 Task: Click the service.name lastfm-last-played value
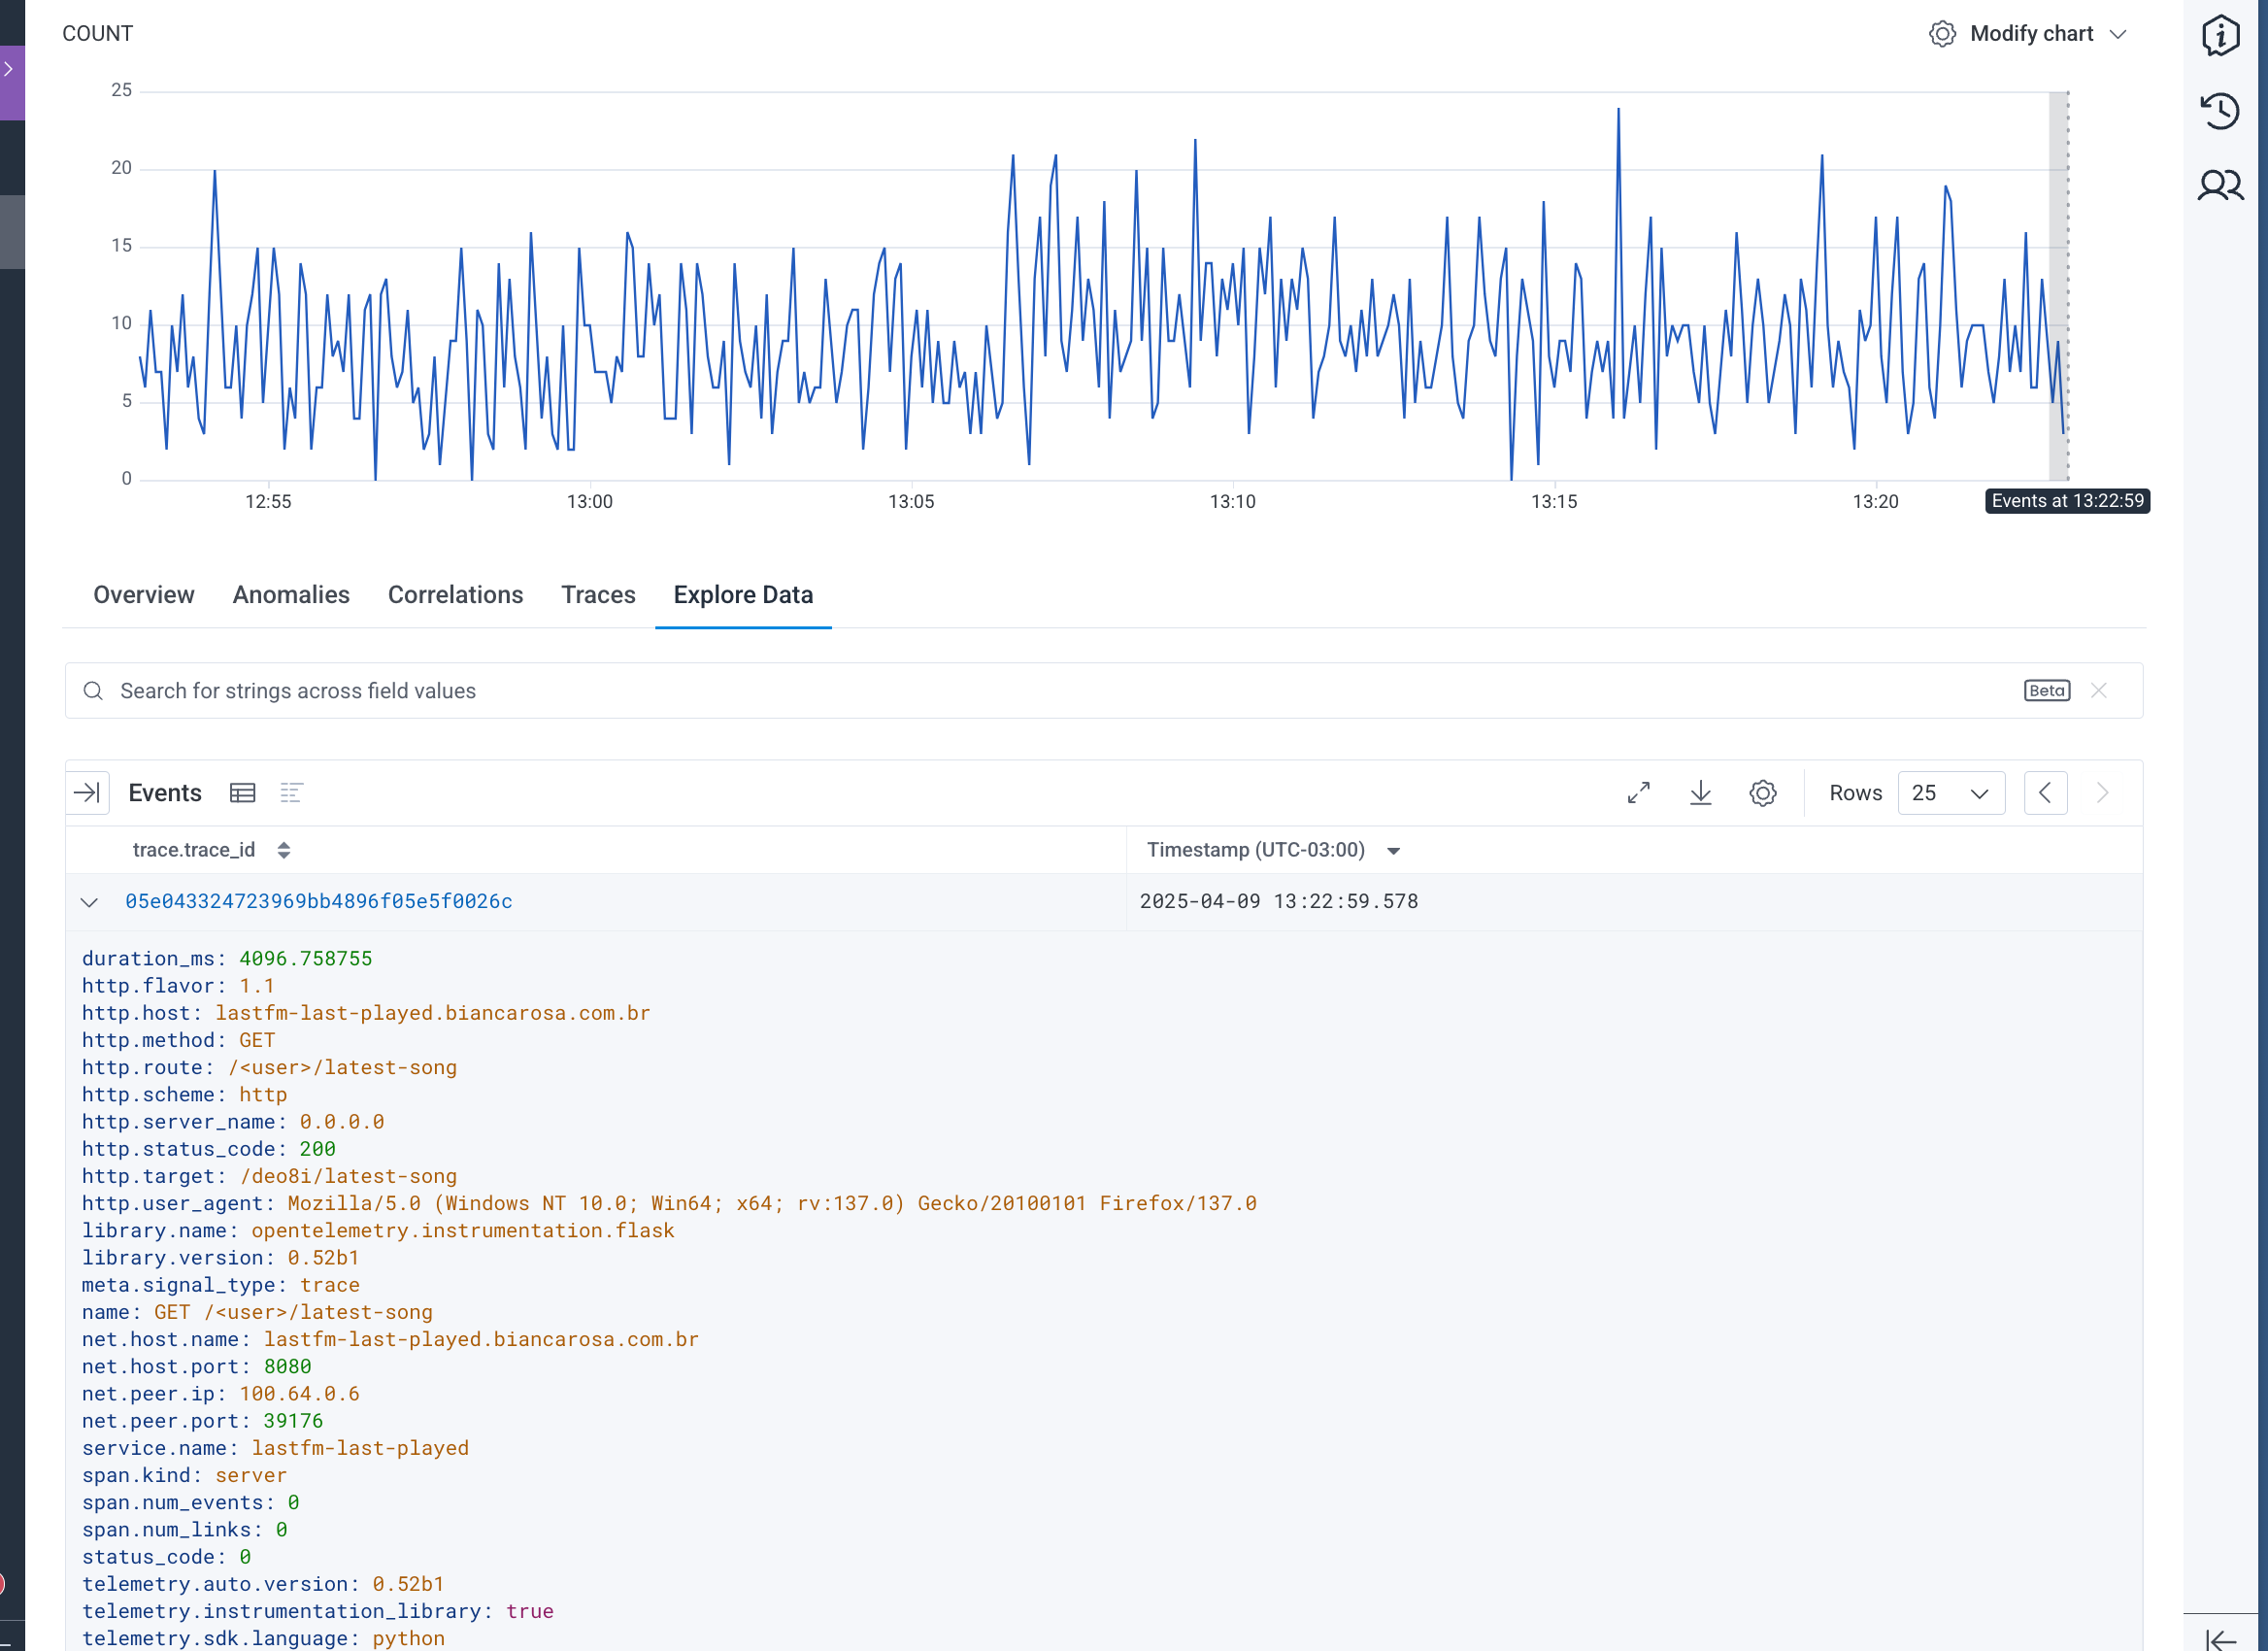(x=360, y=1448)
